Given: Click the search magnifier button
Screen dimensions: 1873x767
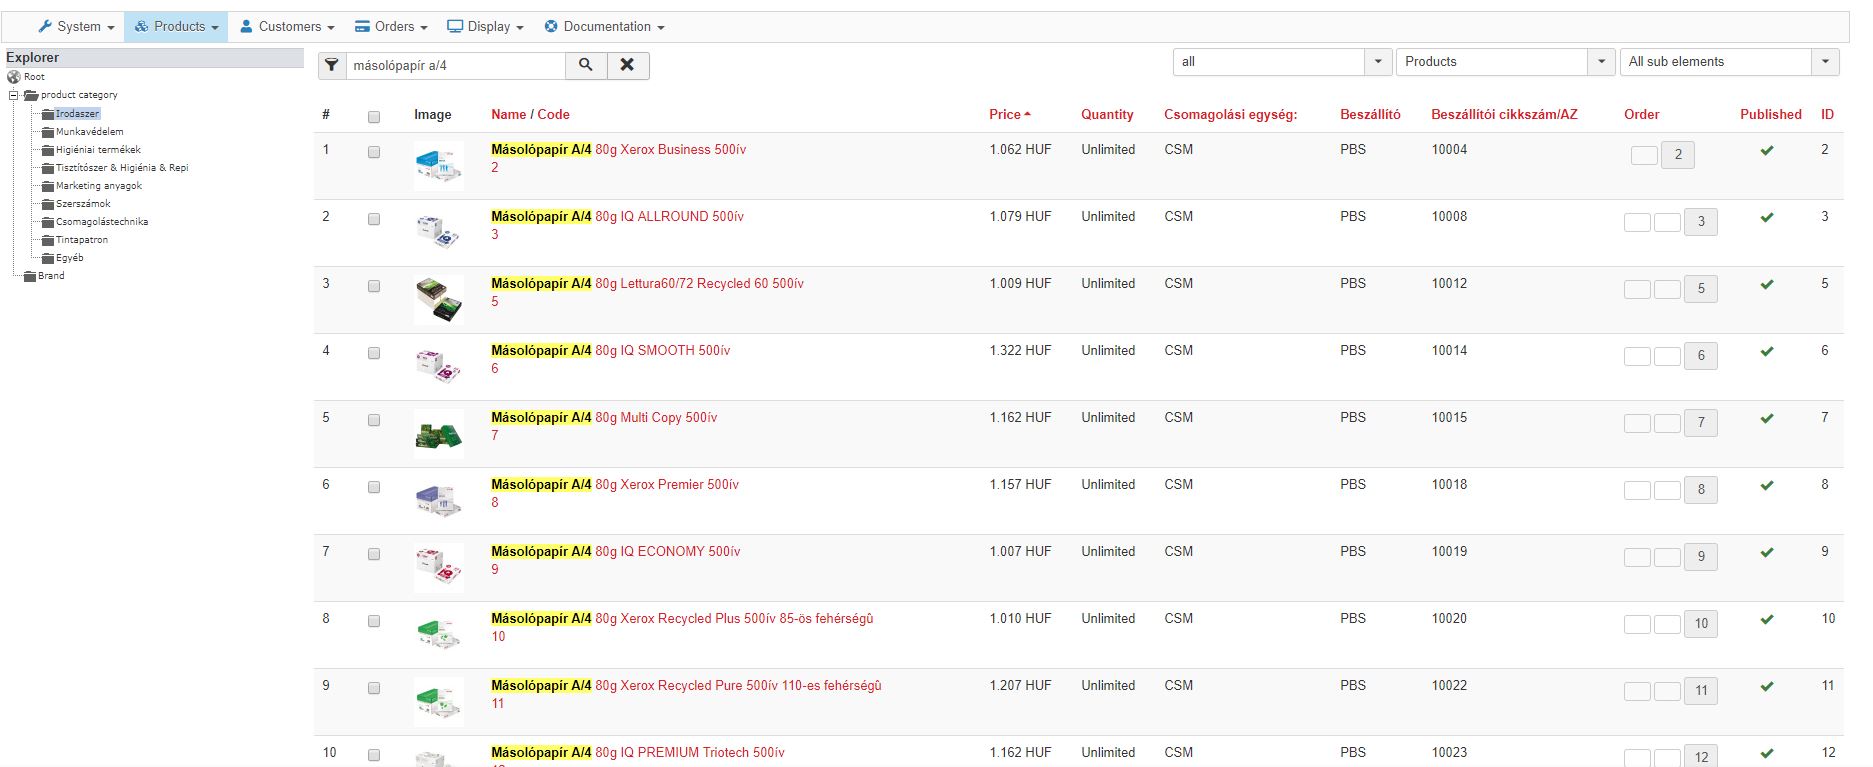Looking at the screenshot, I should tap(586, 65).
